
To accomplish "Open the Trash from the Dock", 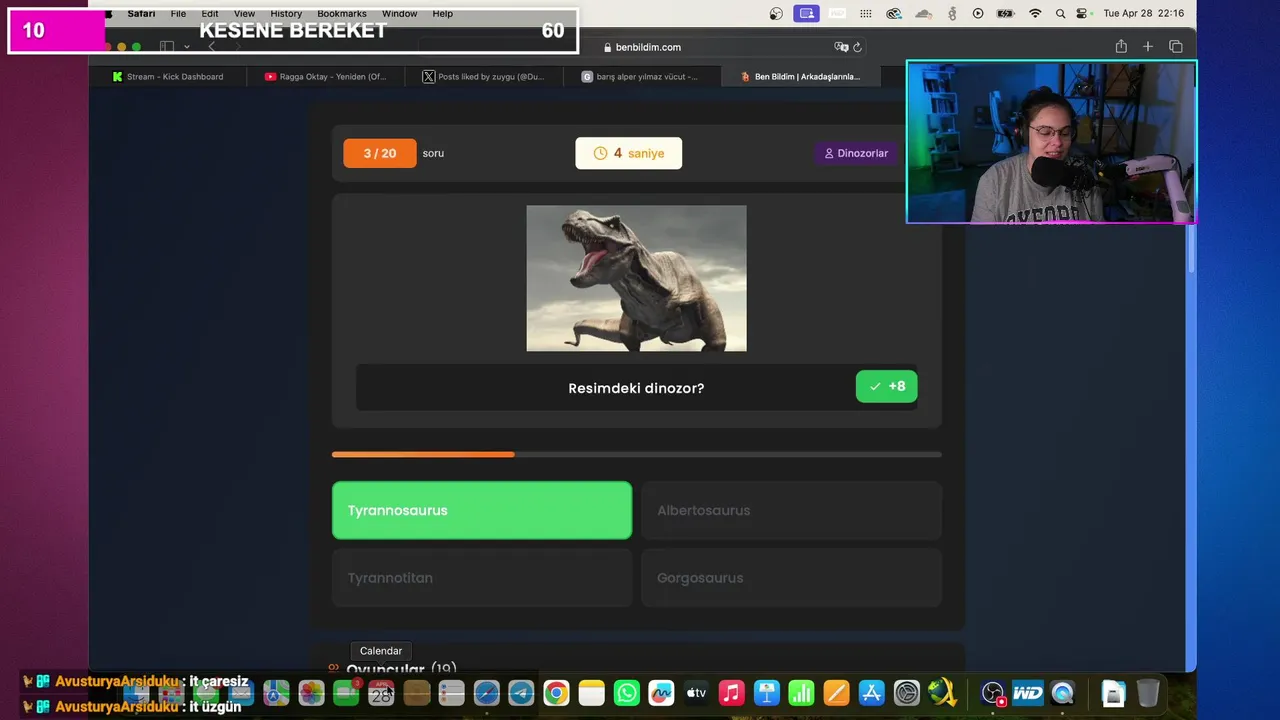I will coord(1148,693).
